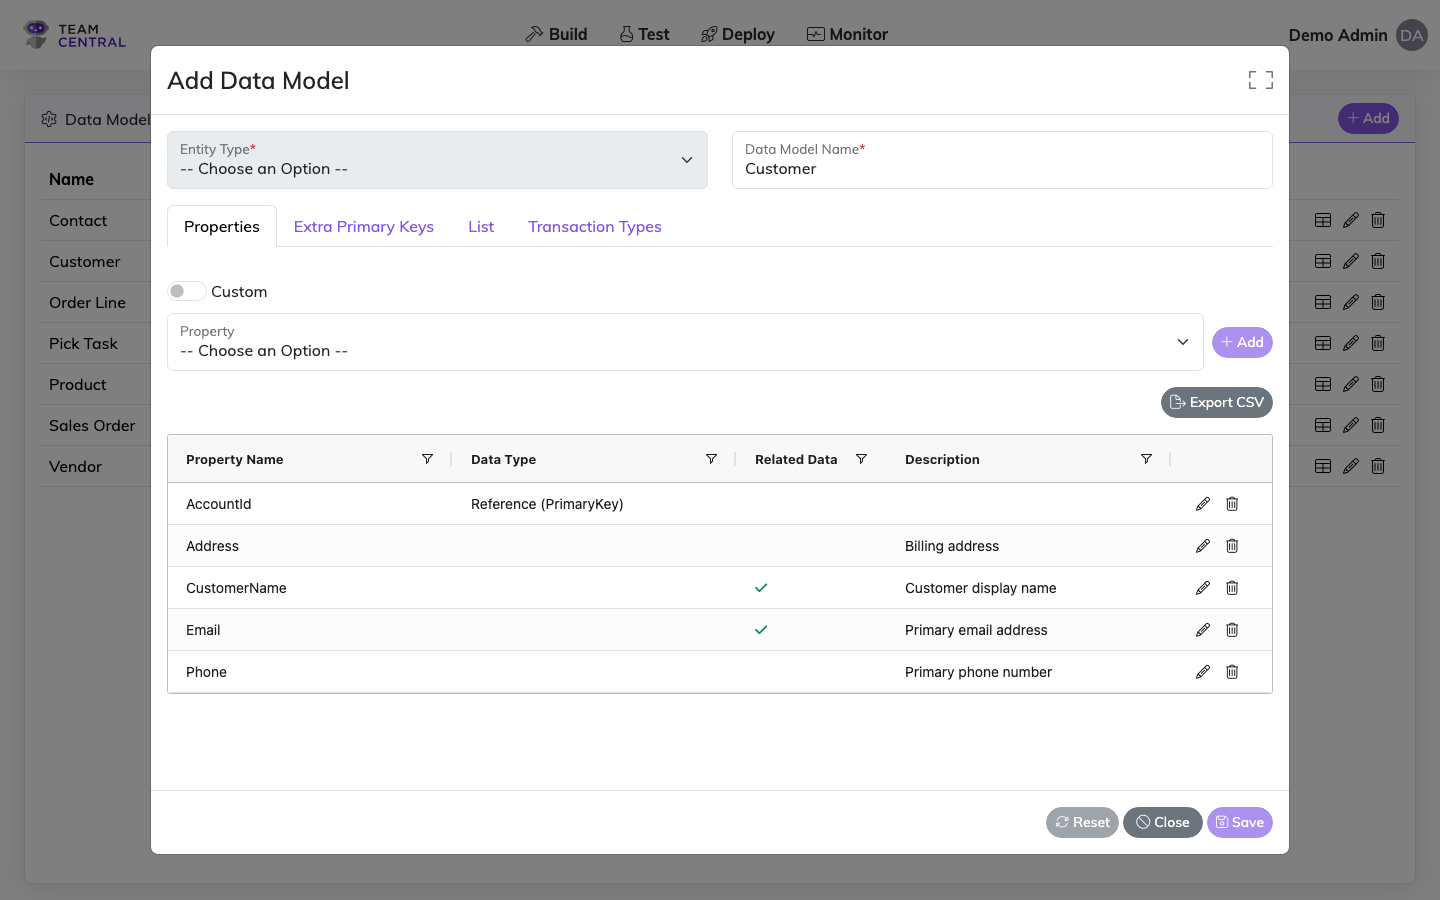Viewport: 1440px width, 900px height.
Task: Edit the CustomerName property row
Action: point(1203,588)
